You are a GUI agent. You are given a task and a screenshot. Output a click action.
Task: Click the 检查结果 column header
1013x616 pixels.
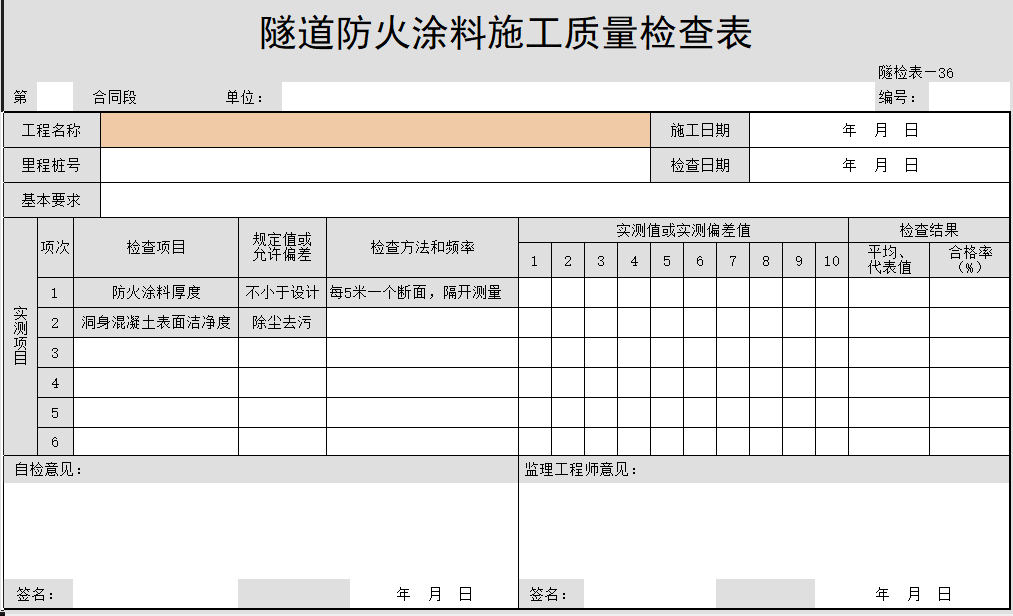pos(929,230)
